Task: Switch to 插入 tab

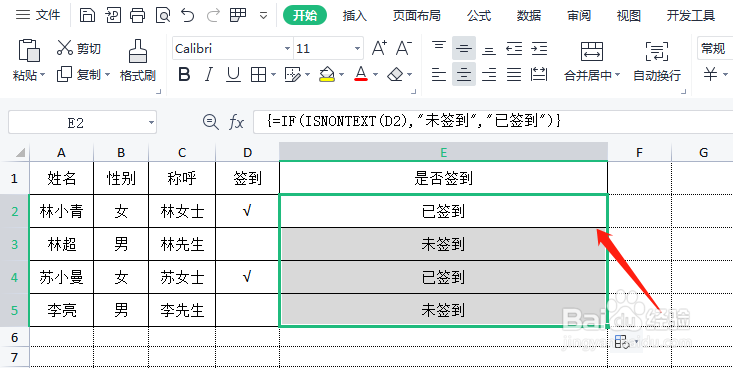Action: tap(355, 15)
